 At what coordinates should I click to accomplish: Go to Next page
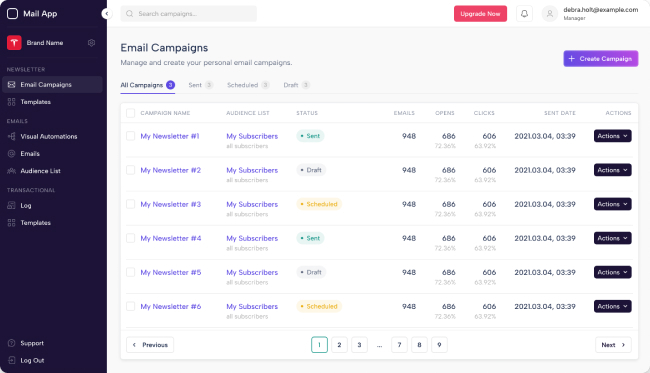coord(614,345)
